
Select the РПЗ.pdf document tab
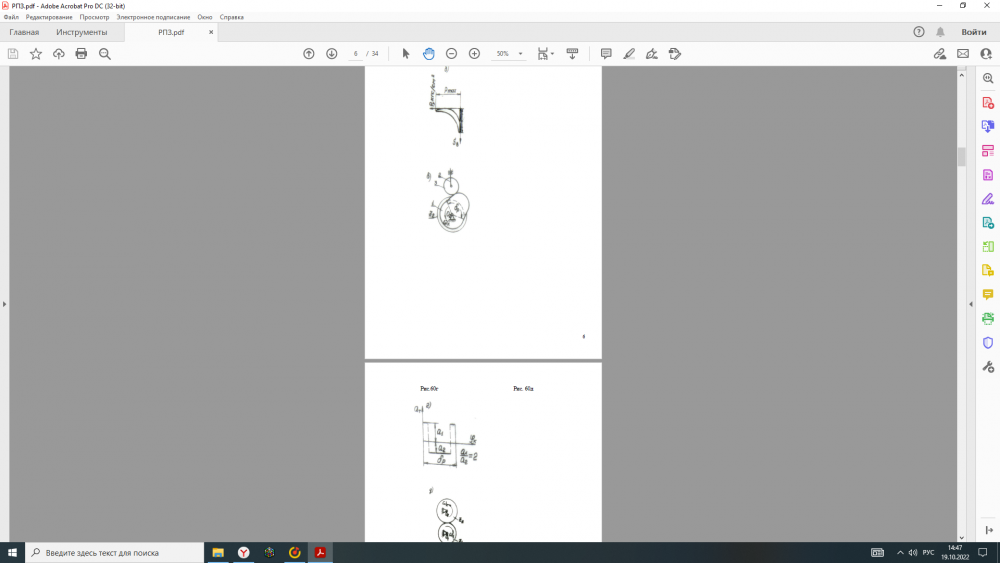coord(171,32)
